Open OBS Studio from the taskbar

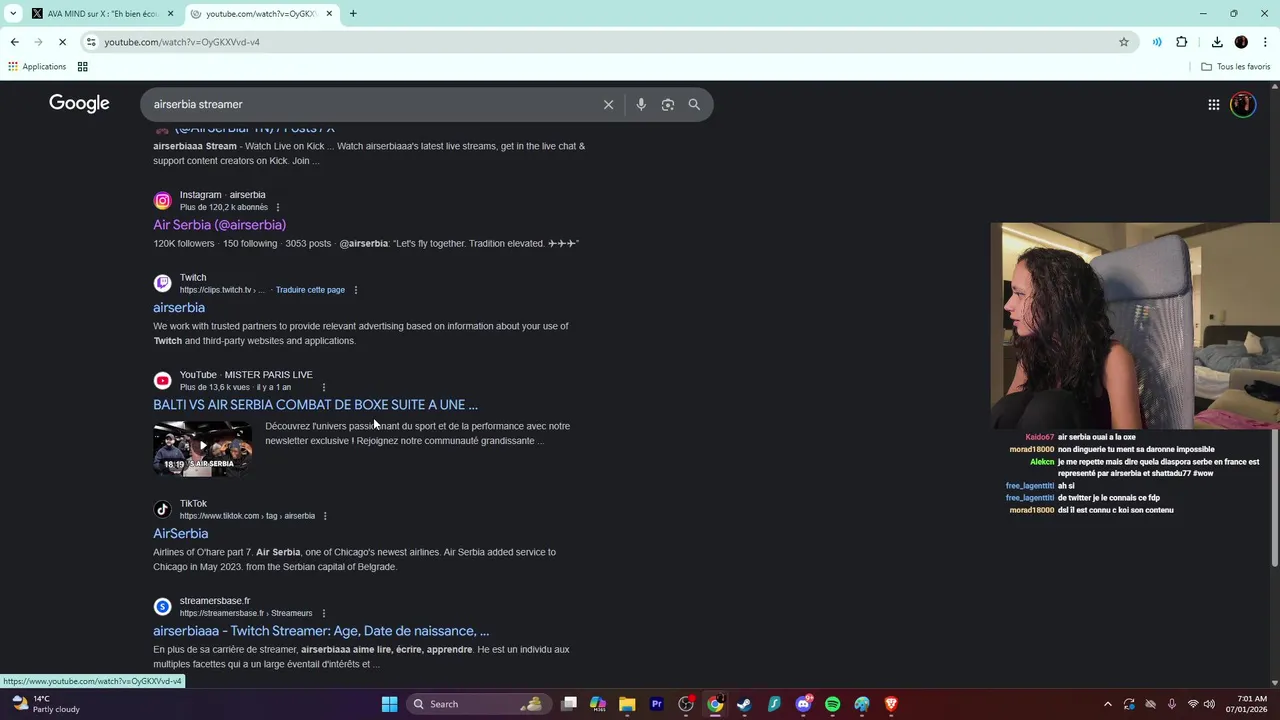(x=686, y=704)
